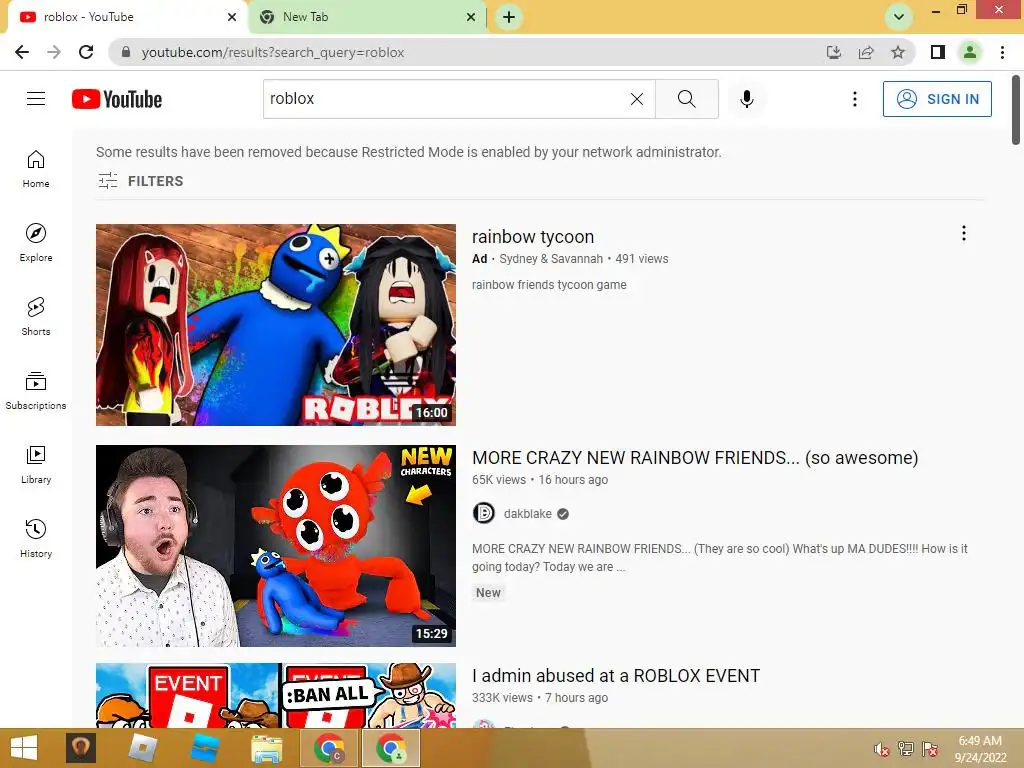Open Library in the sidebar
Screen dimensions: 1024x768
pyautogui.click(x=36, y=464)
